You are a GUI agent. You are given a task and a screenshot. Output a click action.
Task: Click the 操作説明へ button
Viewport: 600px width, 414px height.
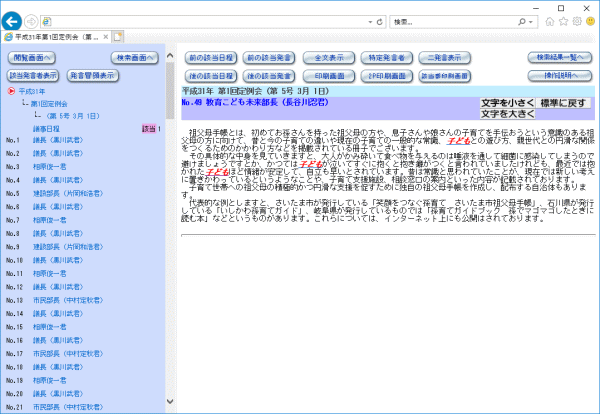pos(560,76)
